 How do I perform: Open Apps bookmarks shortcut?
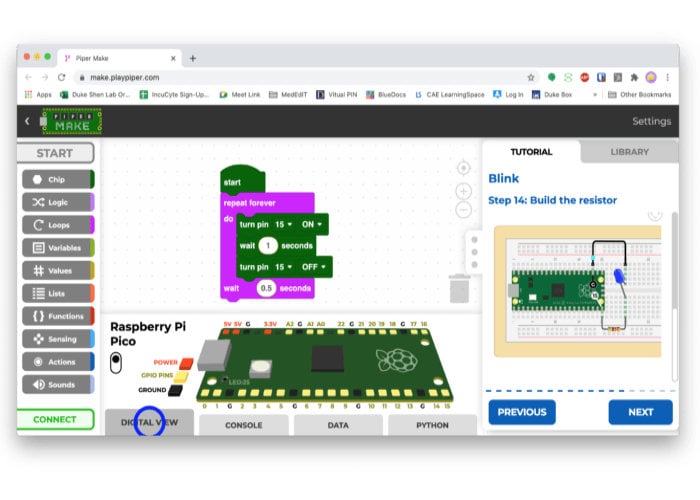[x=38, y=95]
